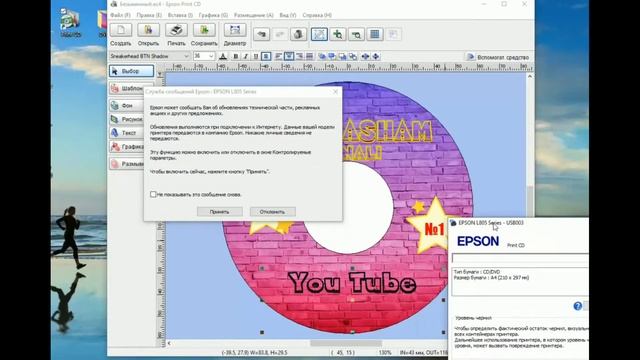The width and height of the screenshot is (640, 360).
Task: Click the grayed redo arrow icon
Action: coord(280,34)
